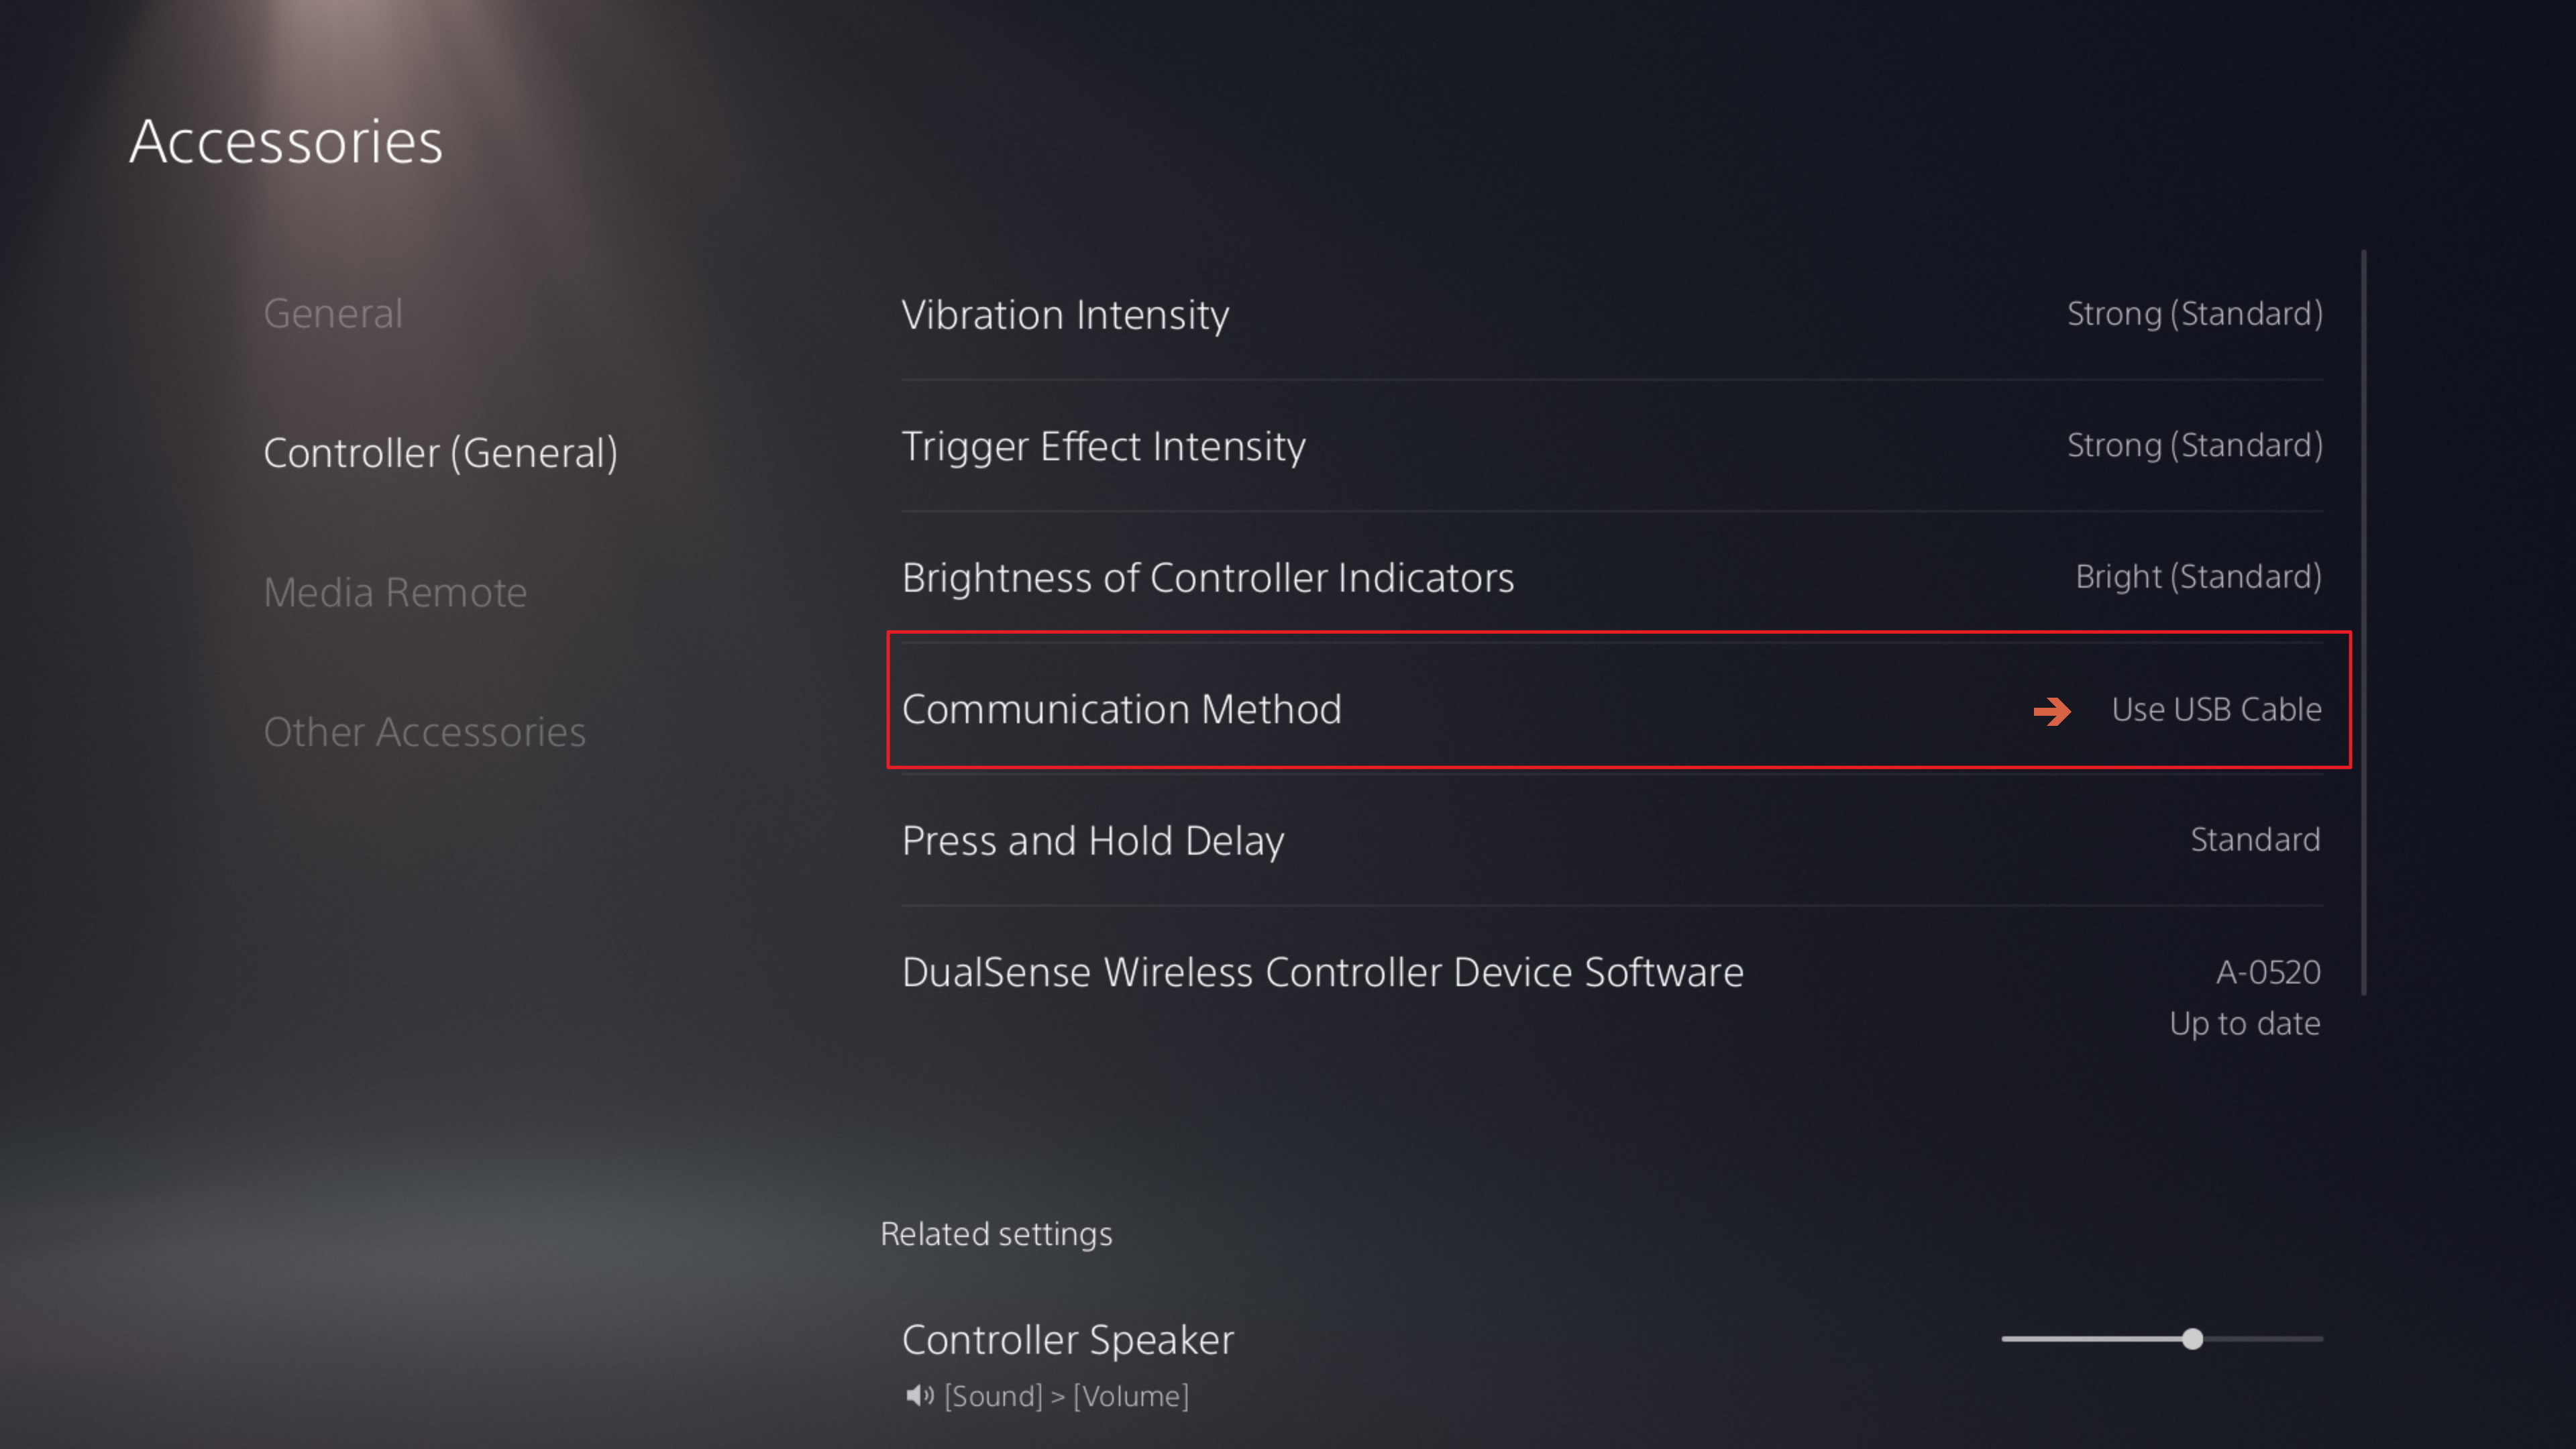
Task: Click the Bright (Standard) brightness value
Action: (x=2198, y=577)
